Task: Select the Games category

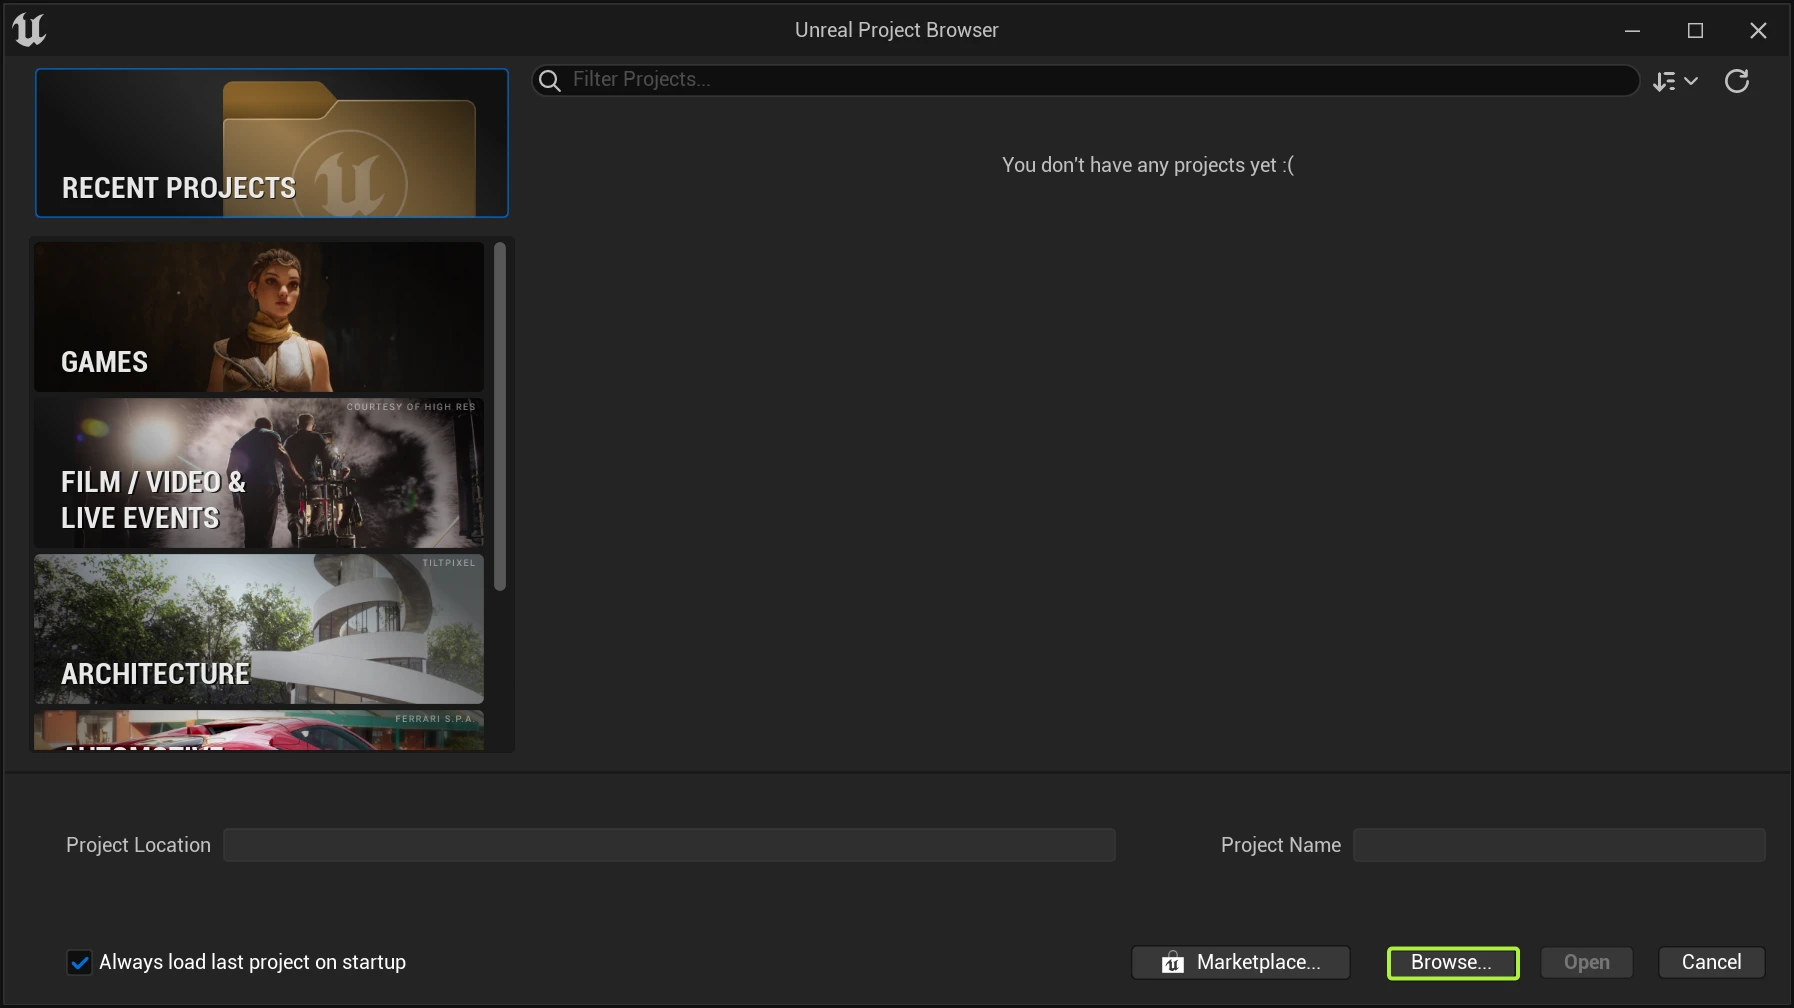Action: point(259,317)
